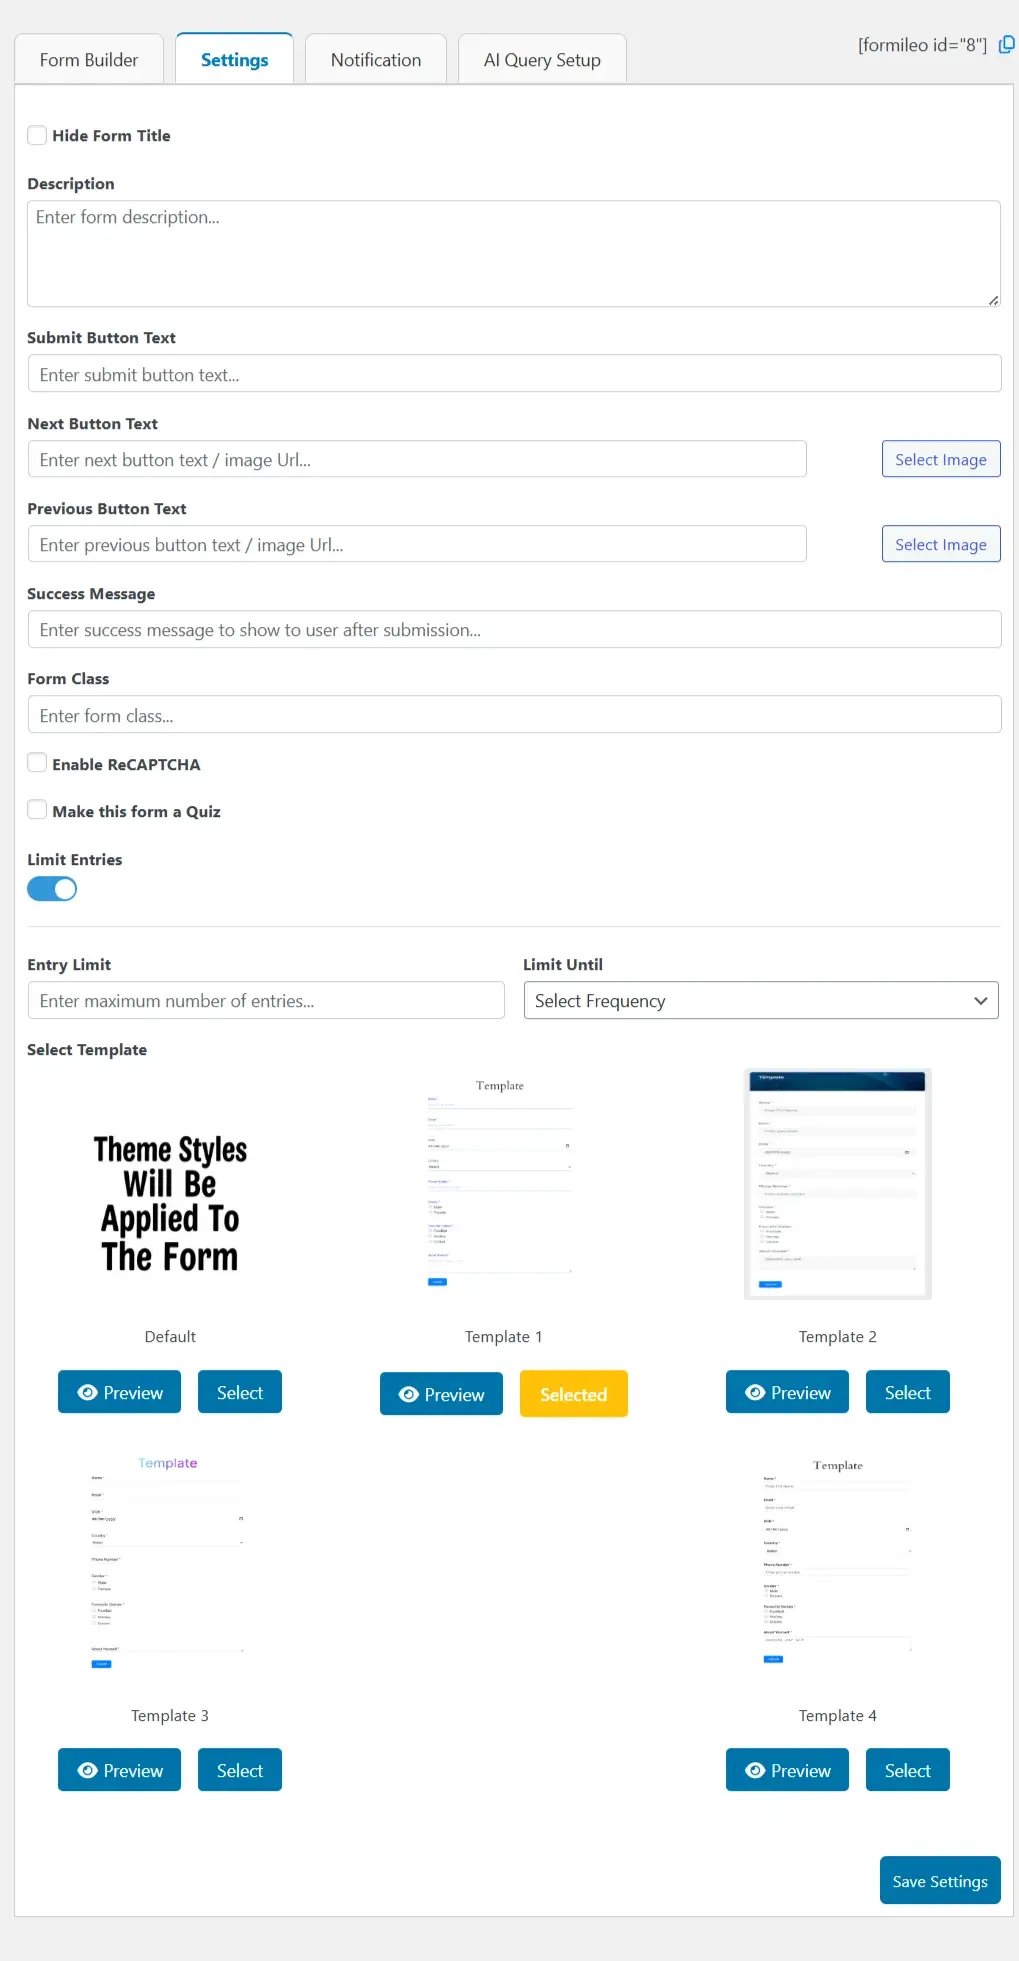Image resolution: width=1019 pixels, height=1961 pixels.
Task: Copy the formileo shortcode icon
Action: pos(1006,44)
